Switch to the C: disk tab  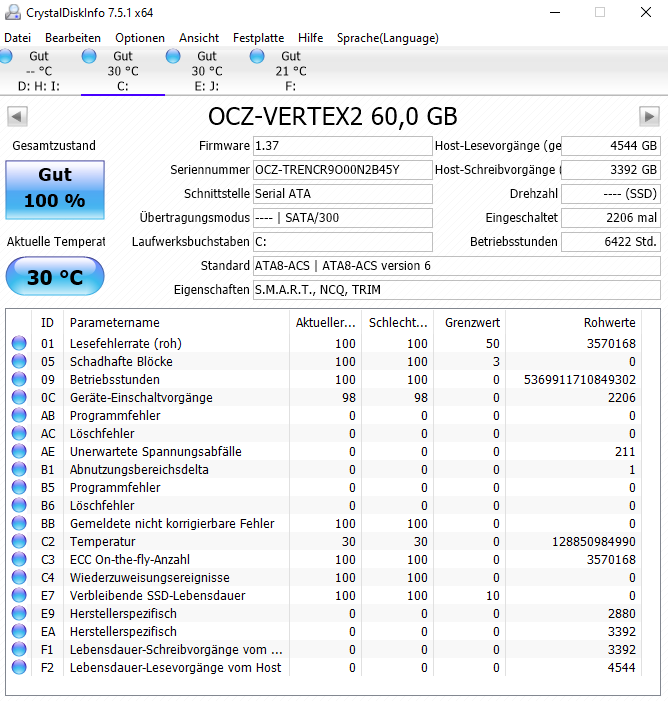tap(123, 71)
